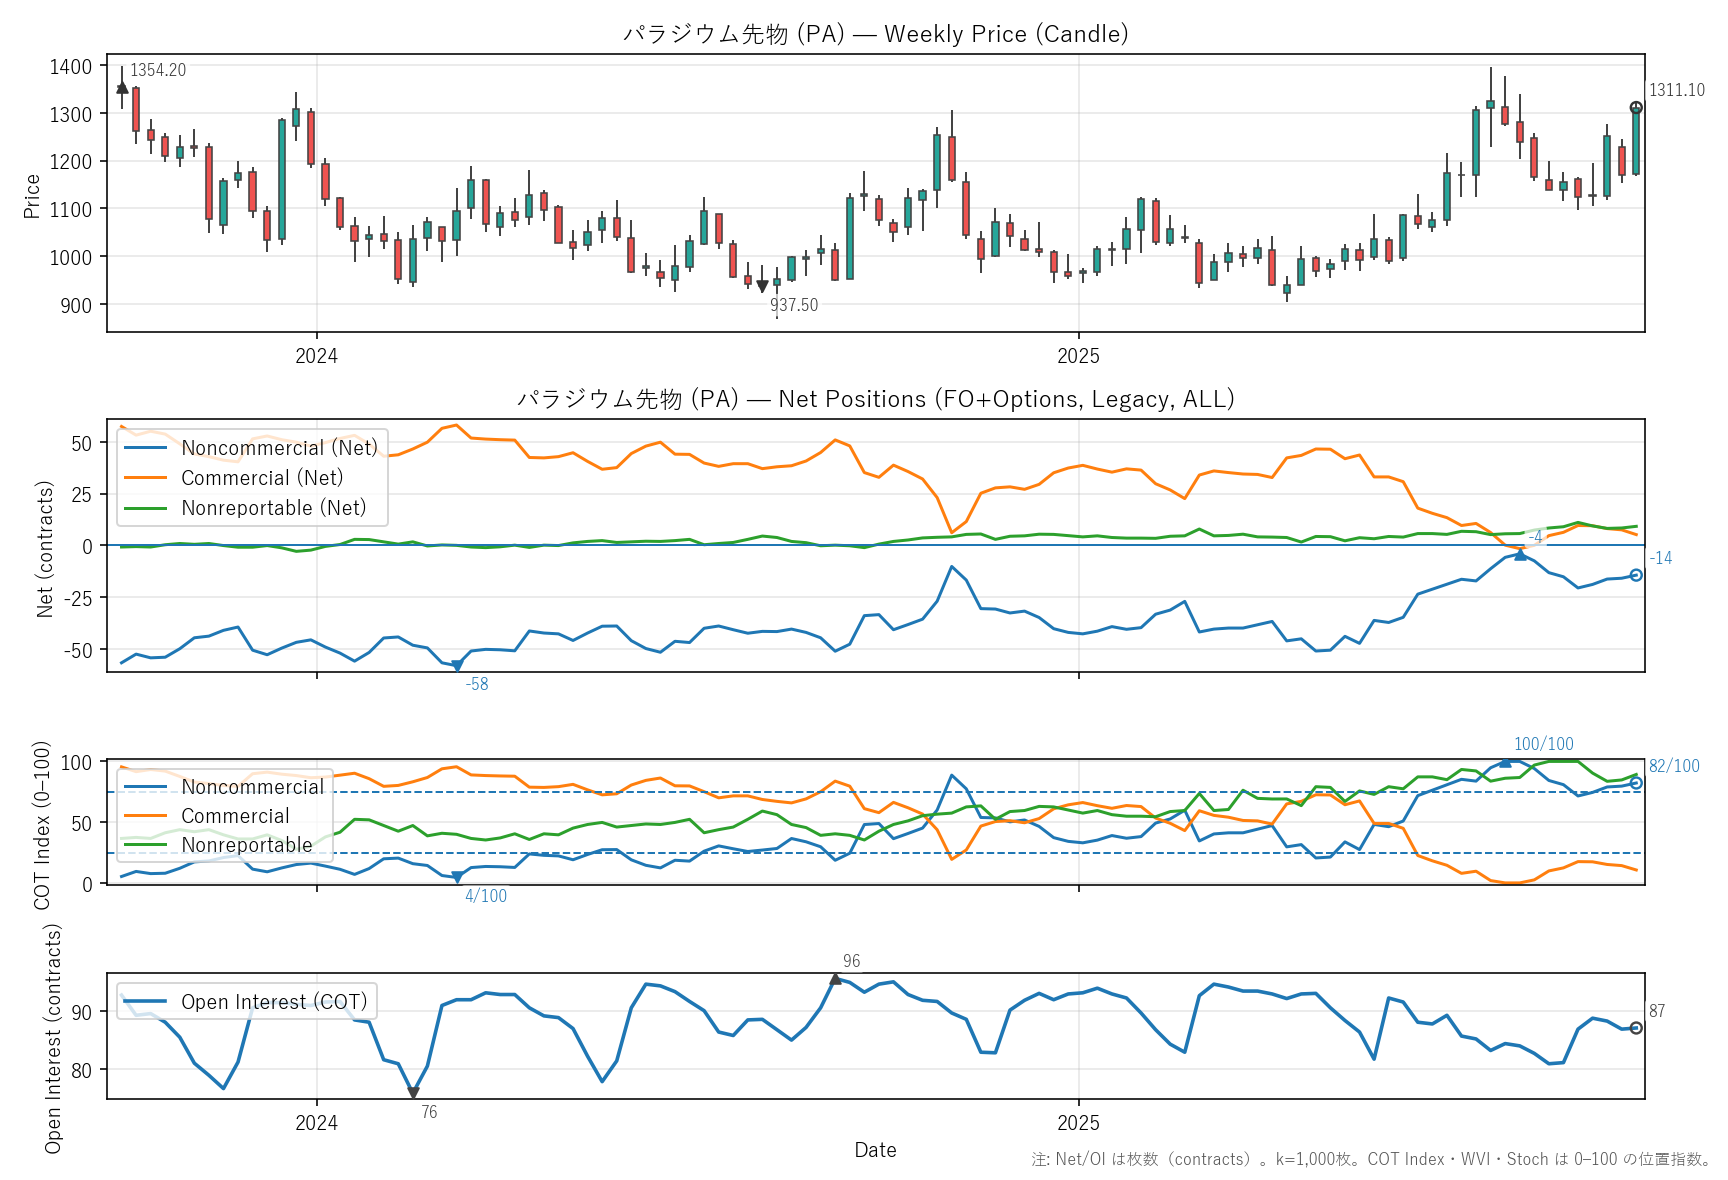
Task: Click the latest Open Interest circle marker at 87
Action: [1636, 1028]
